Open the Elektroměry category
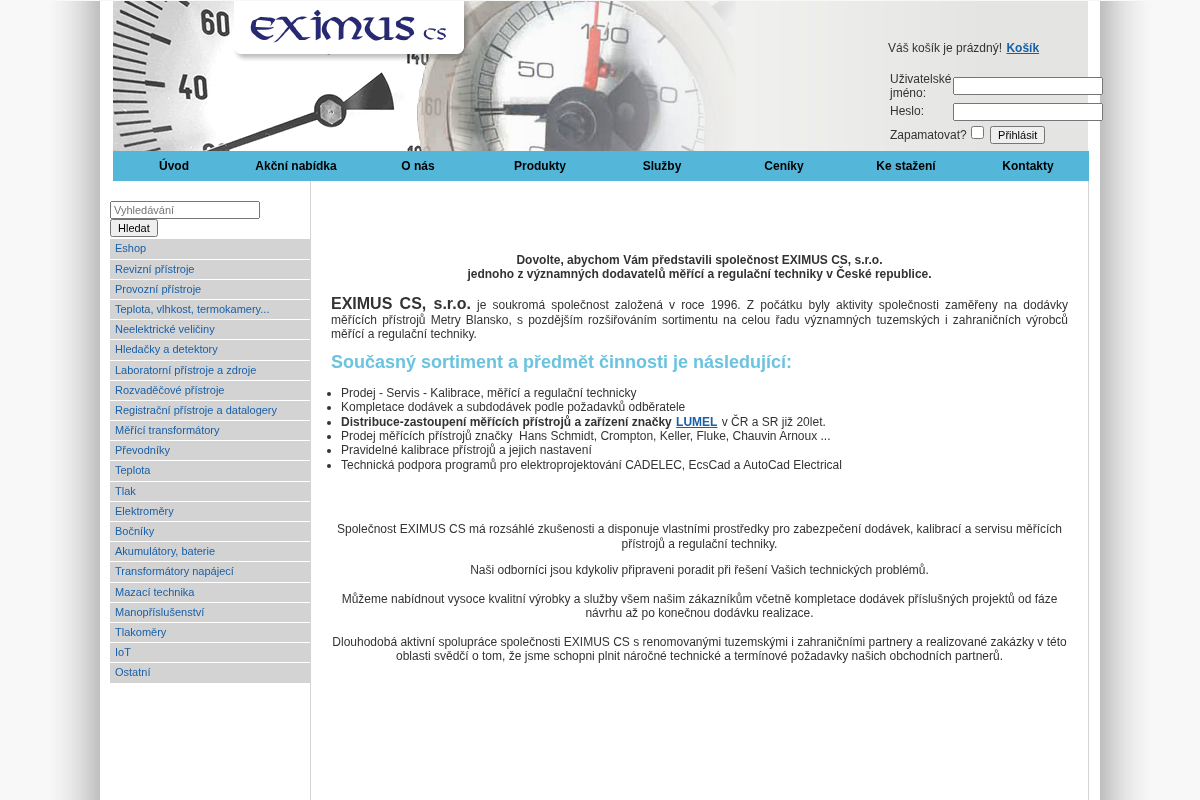Viewport: 1200px width, 800px height. click(210, 511)
